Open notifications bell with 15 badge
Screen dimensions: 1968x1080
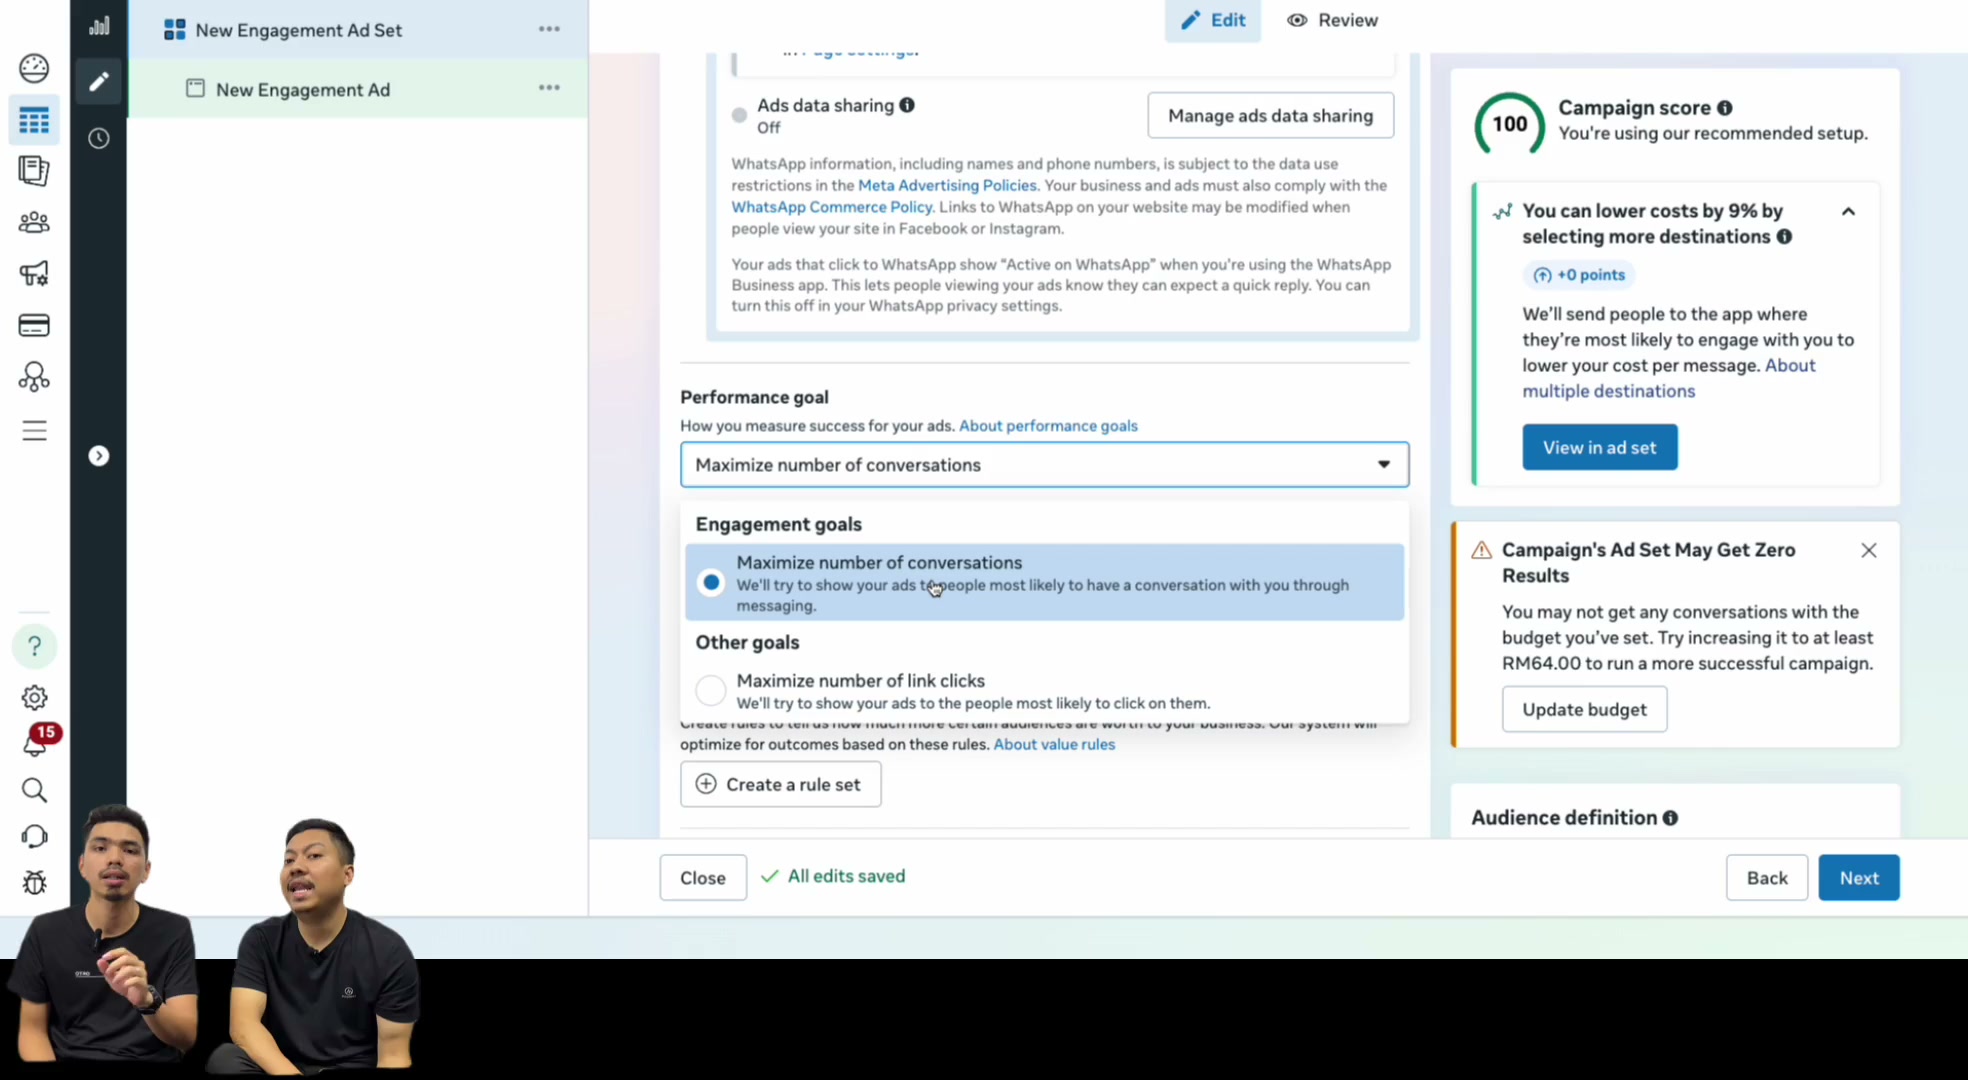(36, 741)
